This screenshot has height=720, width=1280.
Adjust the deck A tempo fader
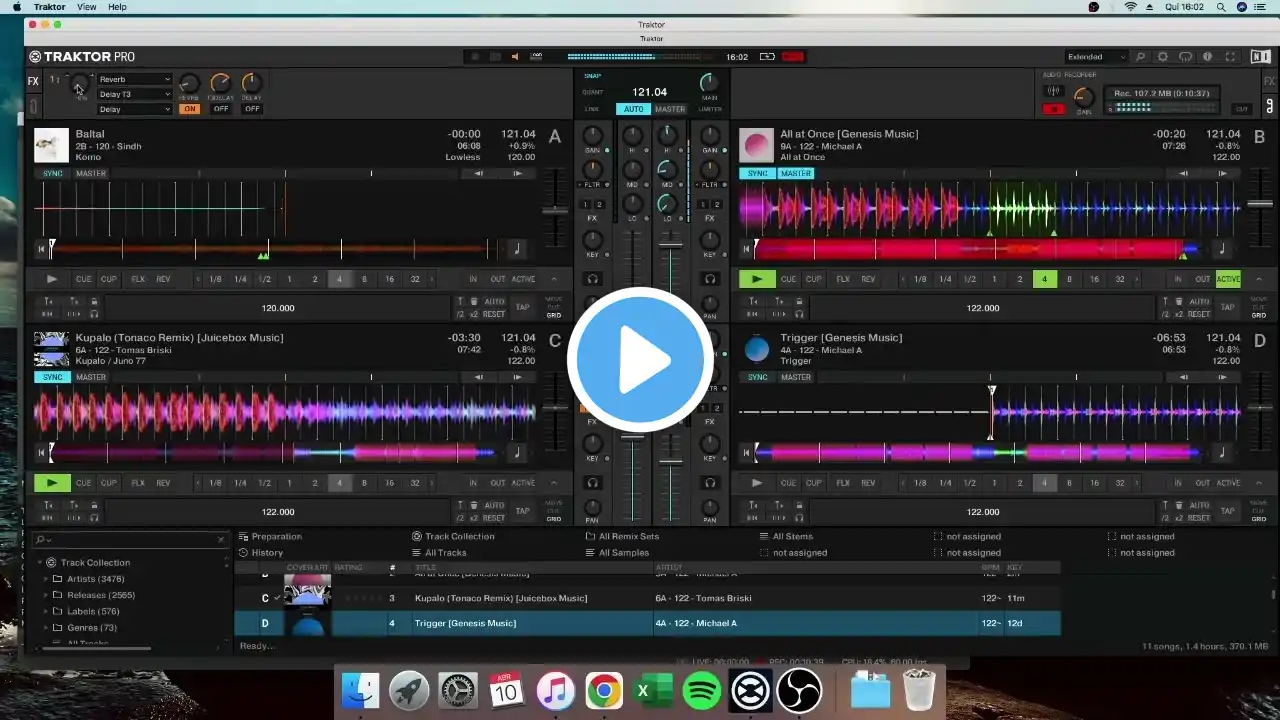(x=555, y=209)
